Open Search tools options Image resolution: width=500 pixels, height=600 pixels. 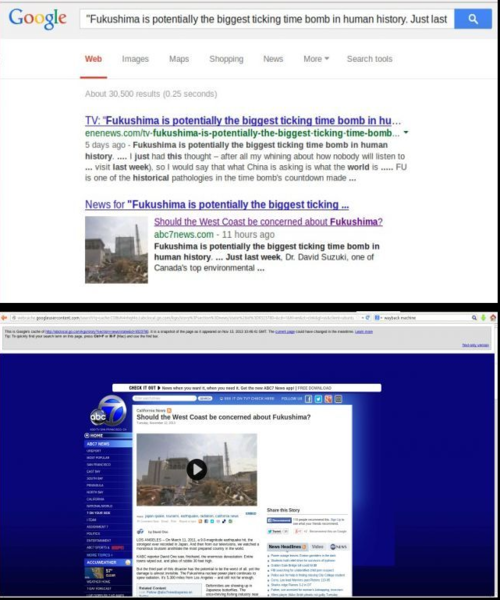click(x=370, y=59)
